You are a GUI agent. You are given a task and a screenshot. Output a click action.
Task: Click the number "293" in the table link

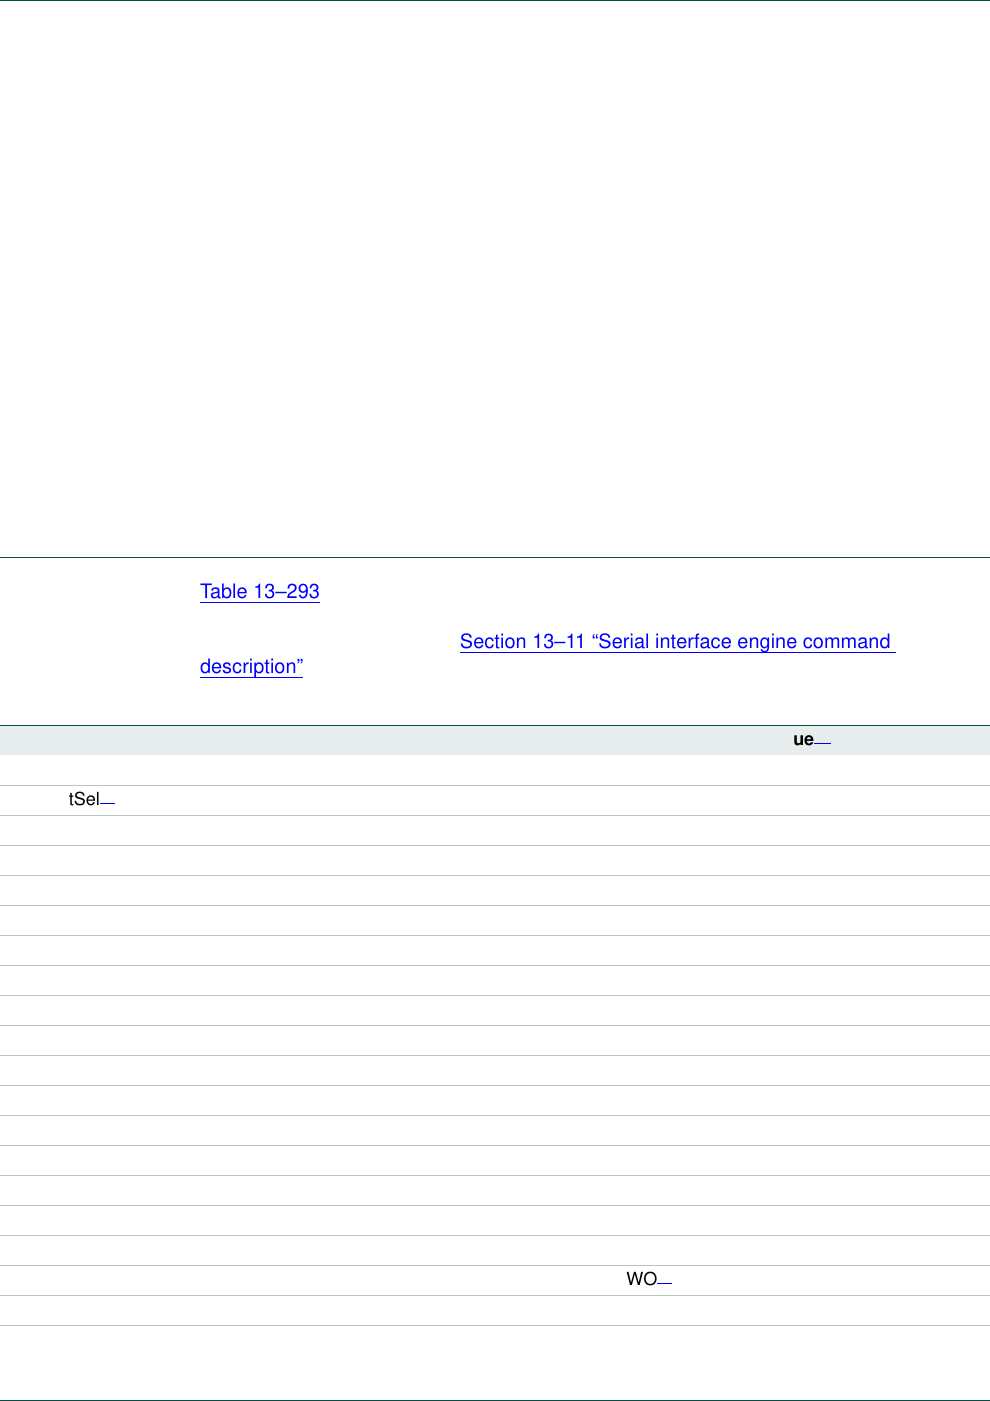pyautogui.click(x=303, y=591)
